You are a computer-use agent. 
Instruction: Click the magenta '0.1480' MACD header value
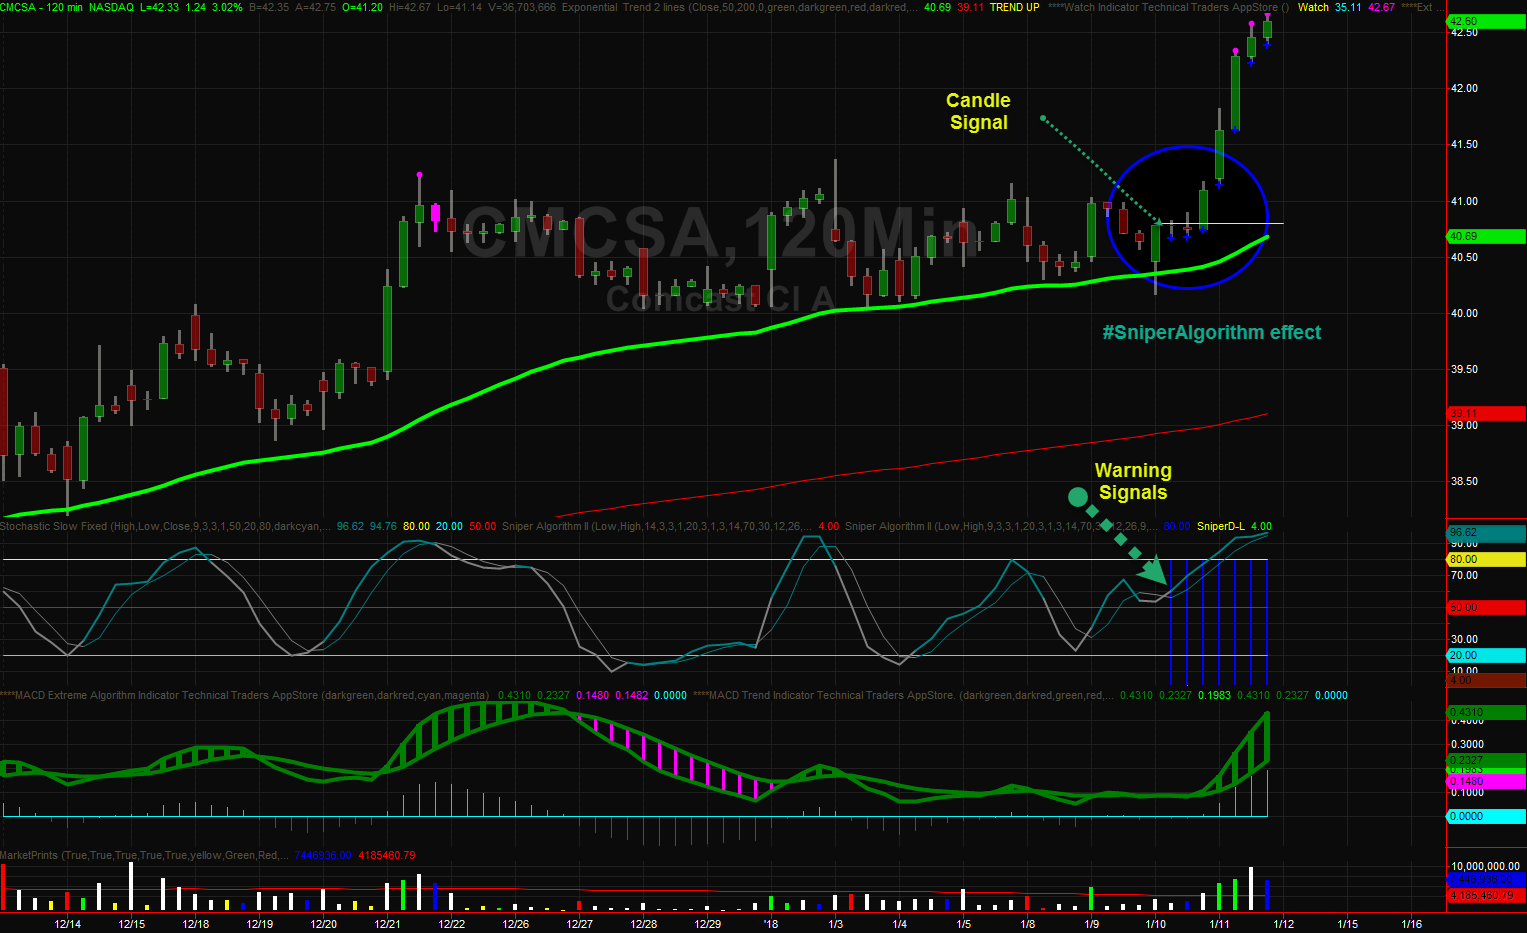coord(593,695)
